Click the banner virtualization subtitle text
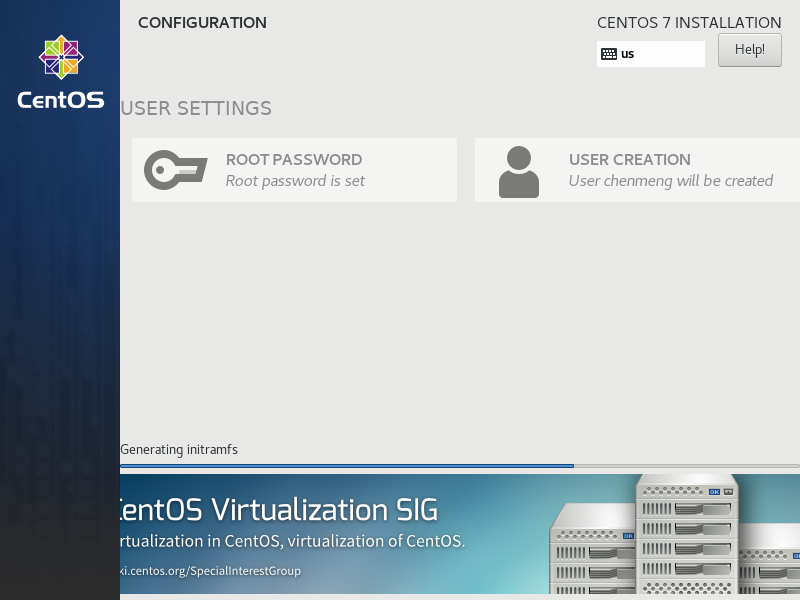The width and height of the screenshot is (800, 600). pyautogui.click(x=292, y=542)
